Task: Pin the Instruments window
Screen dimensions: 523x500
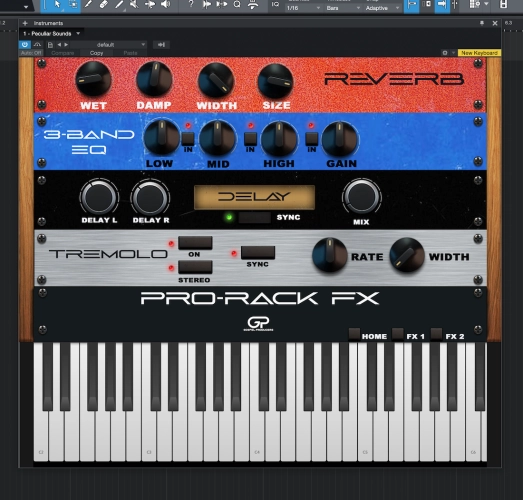Action: [x=482, y=23]
